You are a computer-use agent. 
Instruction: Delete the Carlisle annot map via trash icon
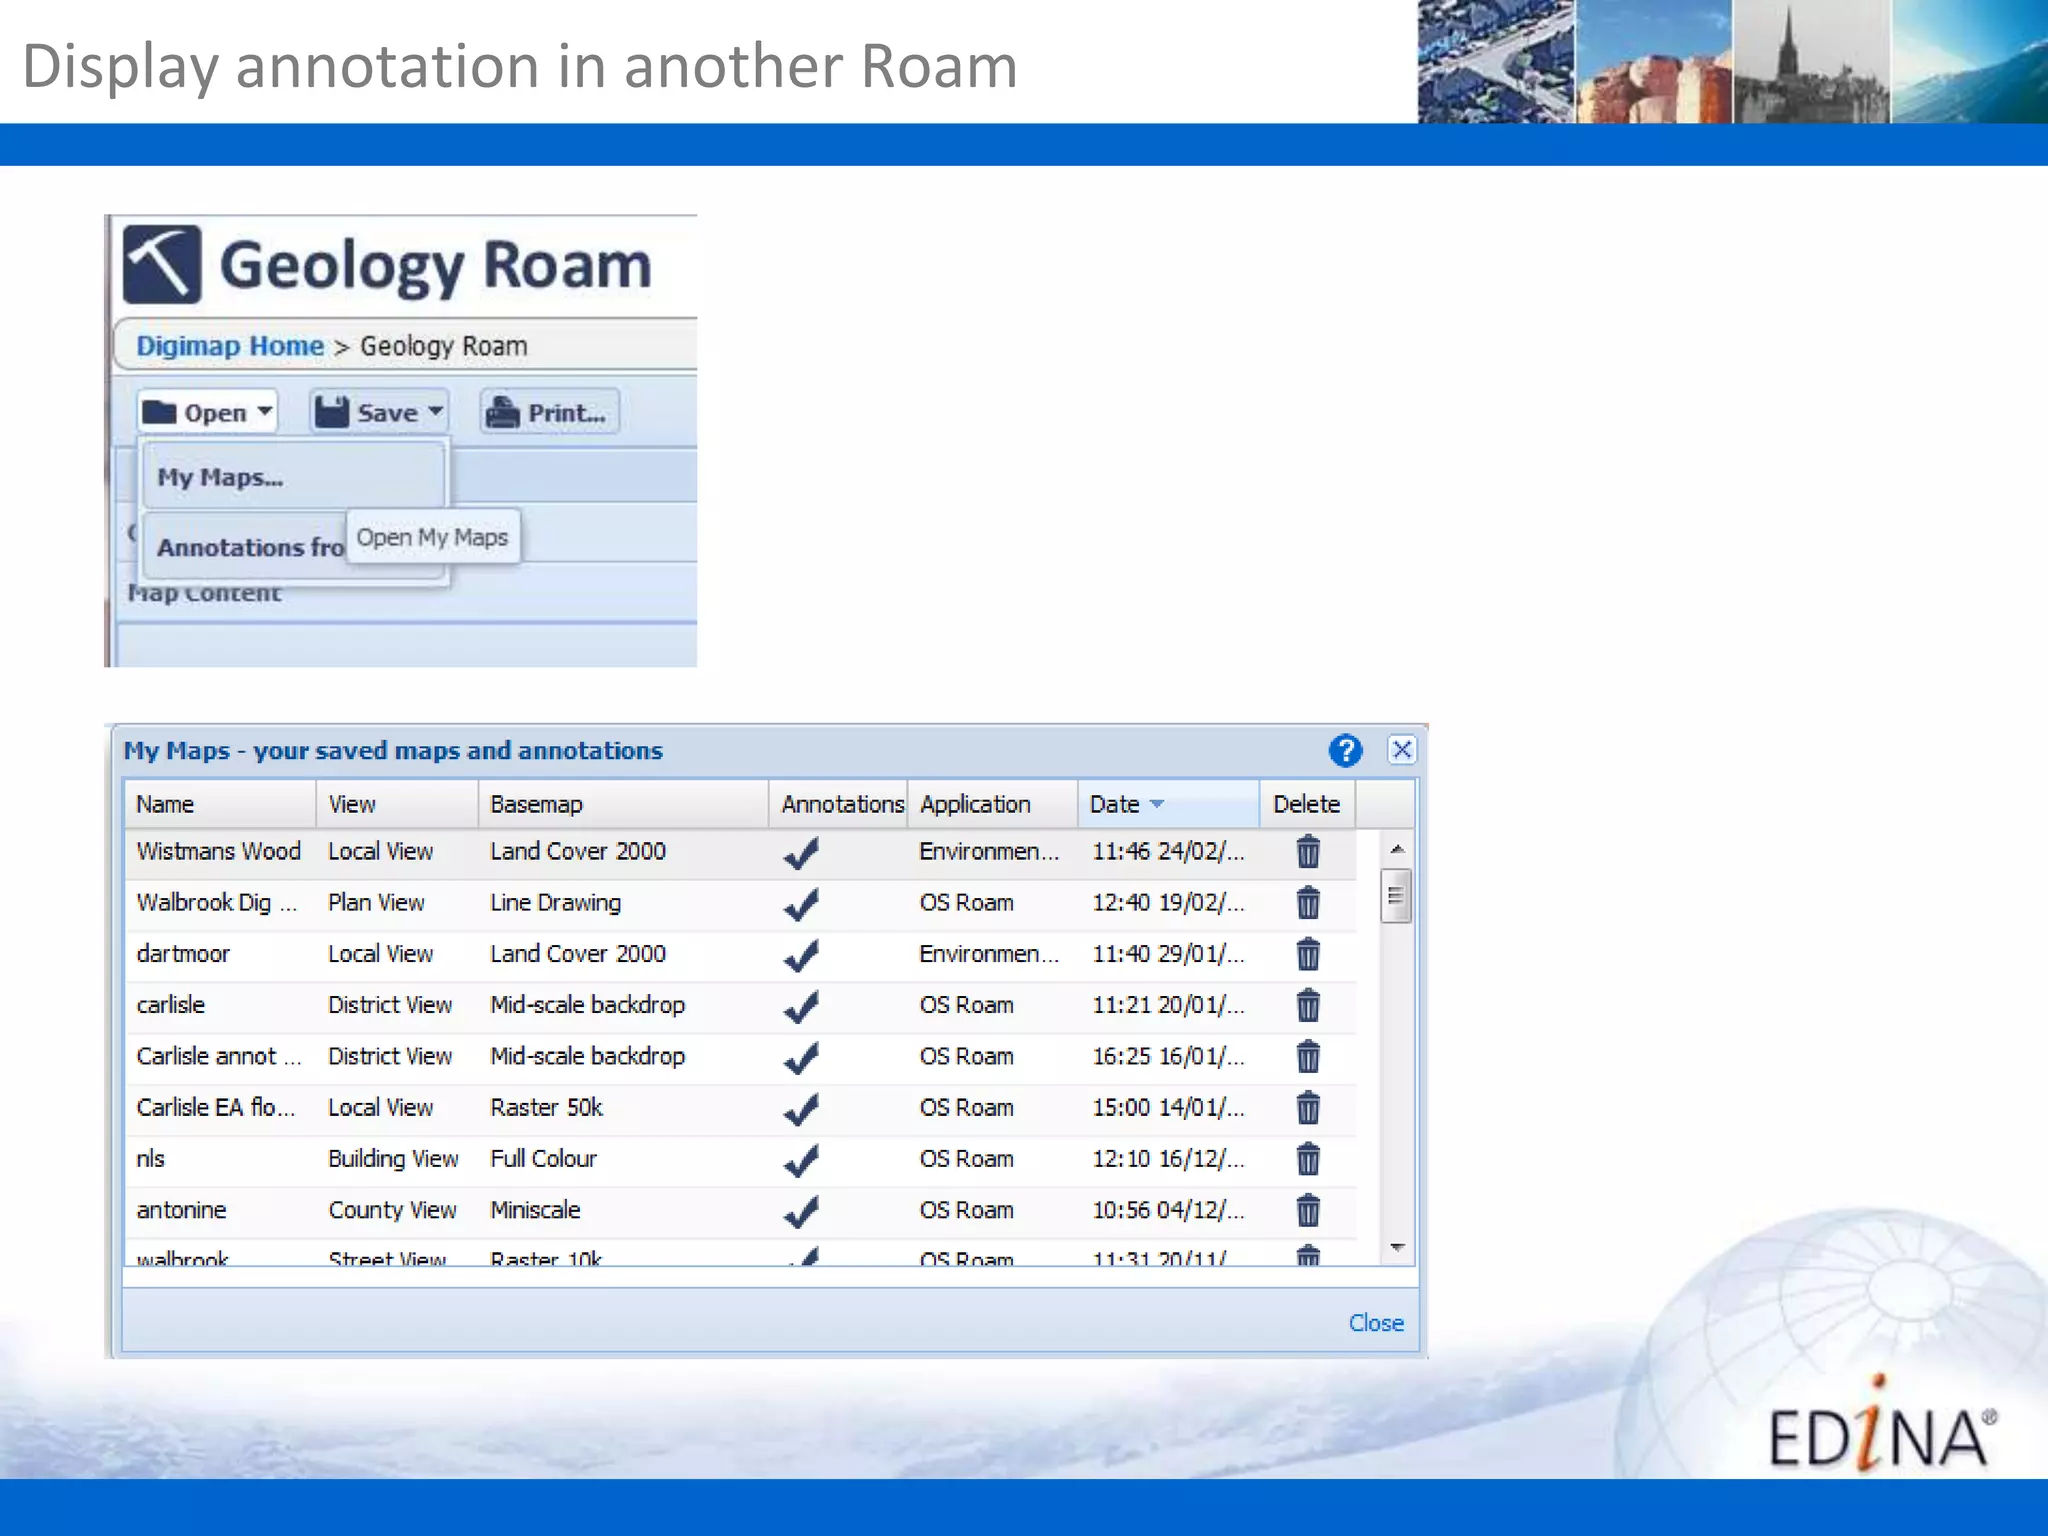(x=1308, y=1056)
